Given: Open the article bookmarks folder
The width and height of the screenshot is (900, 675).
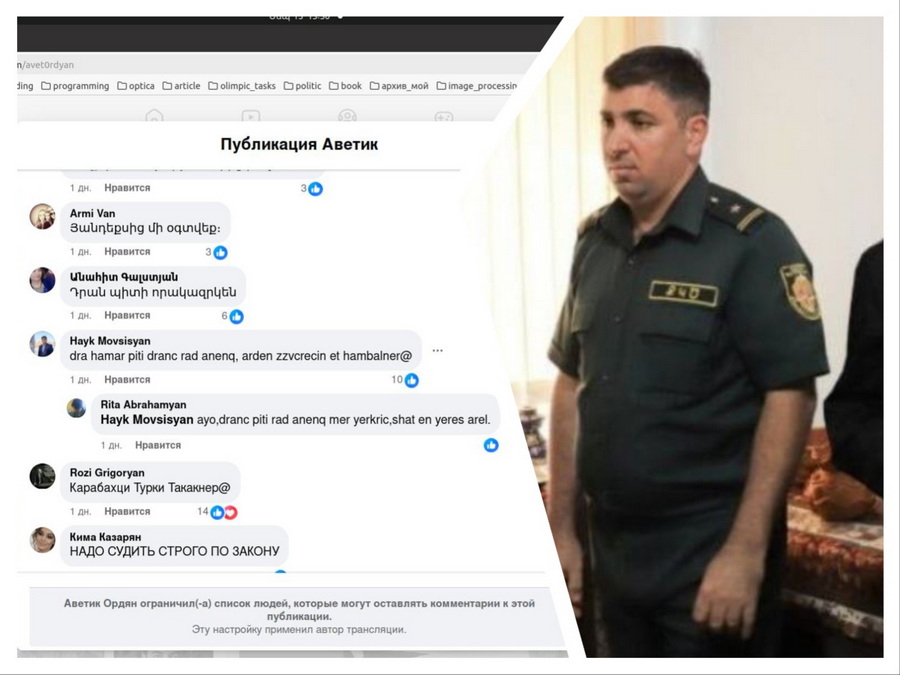Looking at the screenshot, I should (x=181, y=86).
